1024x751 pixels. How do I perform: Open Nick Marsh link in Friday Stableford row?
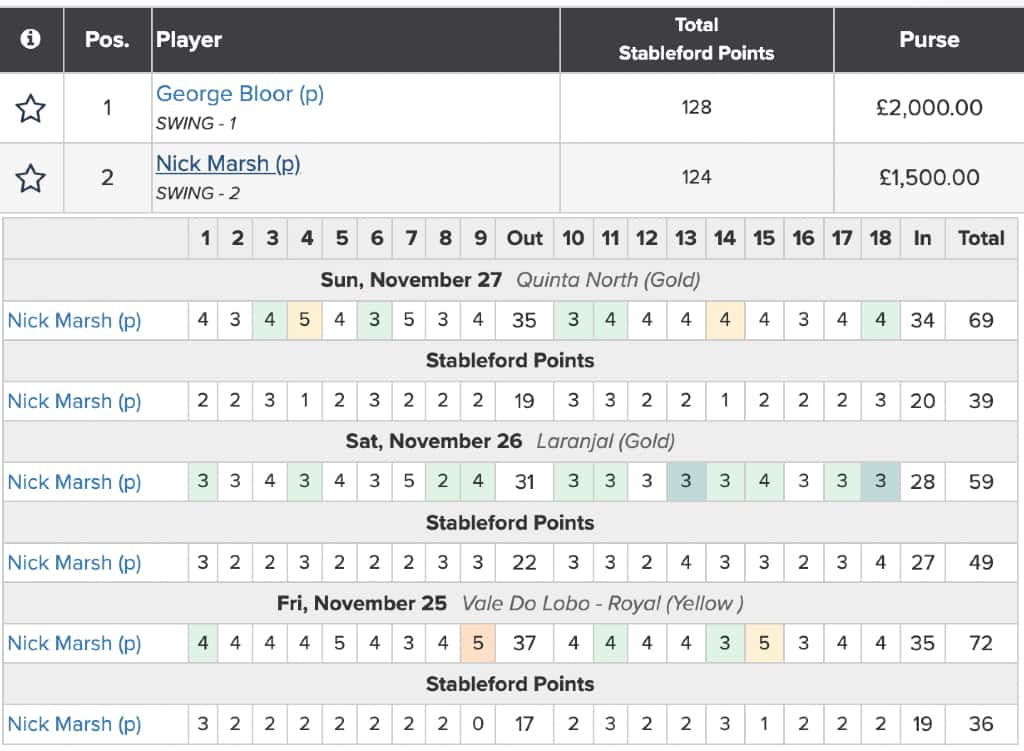[x=74, y=724]
